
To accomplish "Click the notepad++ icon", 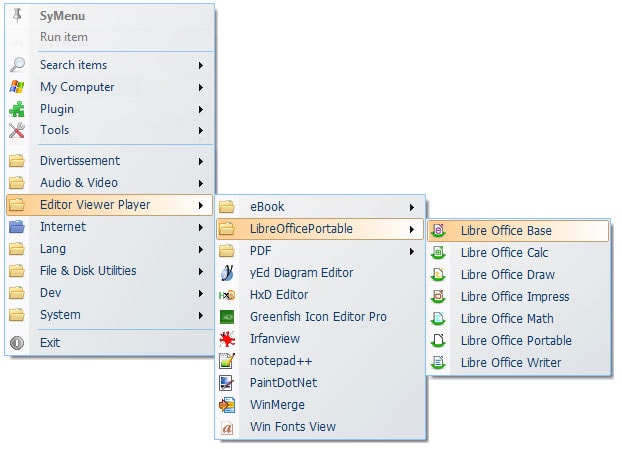I will [227, 361].
